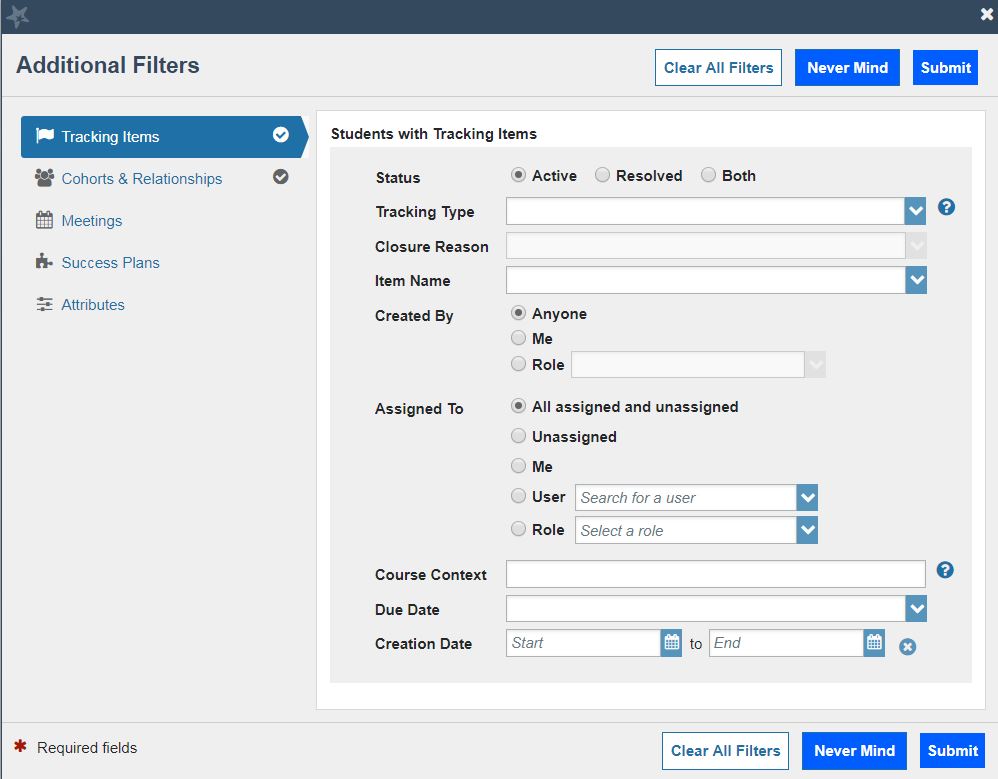This screenshot has width=998, height=779.
Task: Choose Created By Role option
Action: point(518,363)
